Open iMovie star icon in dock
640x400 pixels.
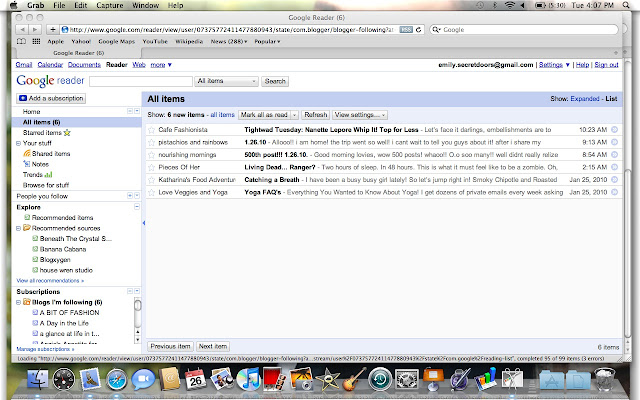327,380
